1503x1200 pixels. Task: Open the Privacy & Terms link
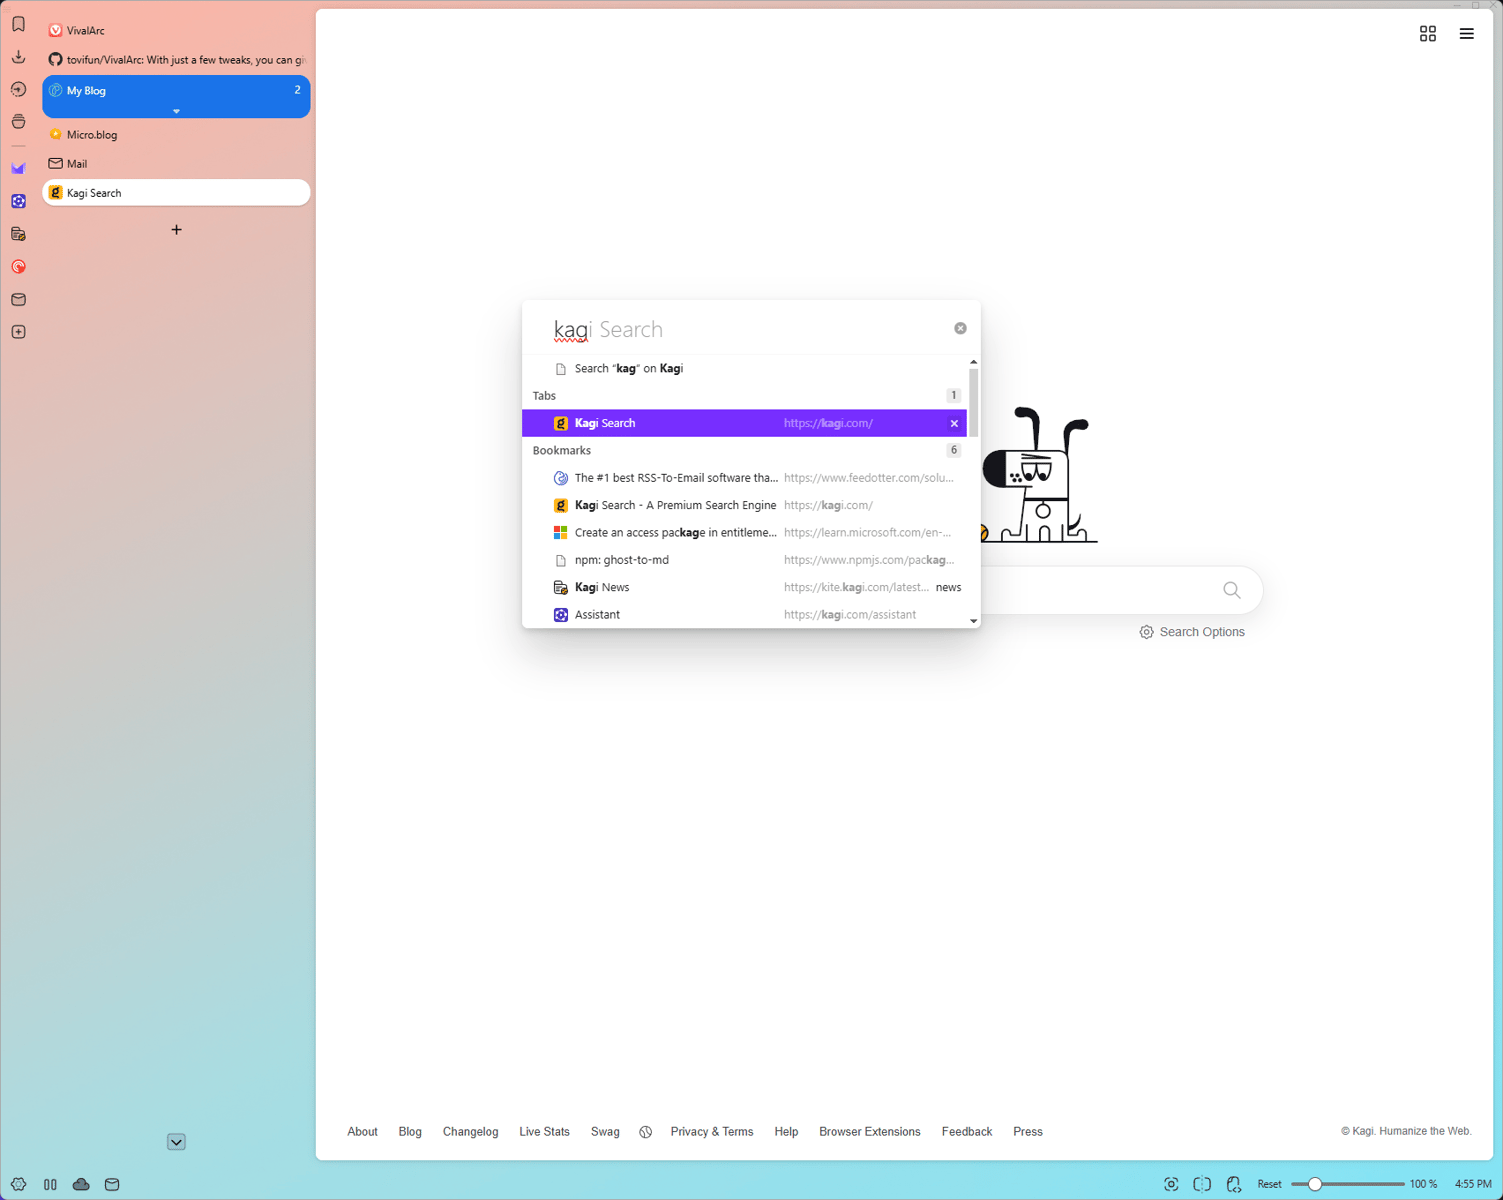tap(712, 1131)
